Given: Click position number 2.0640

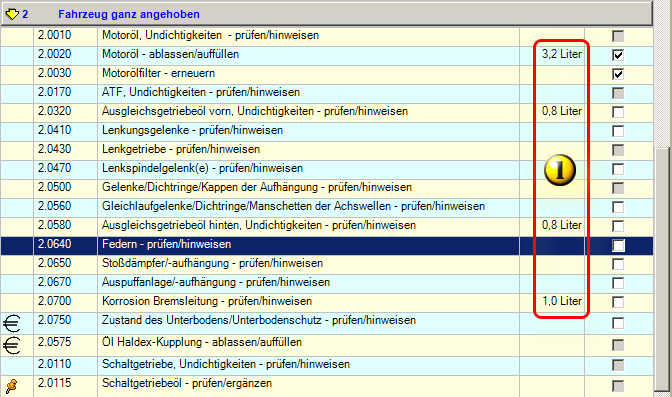Looking at the screenshot, I should [54, 244].
